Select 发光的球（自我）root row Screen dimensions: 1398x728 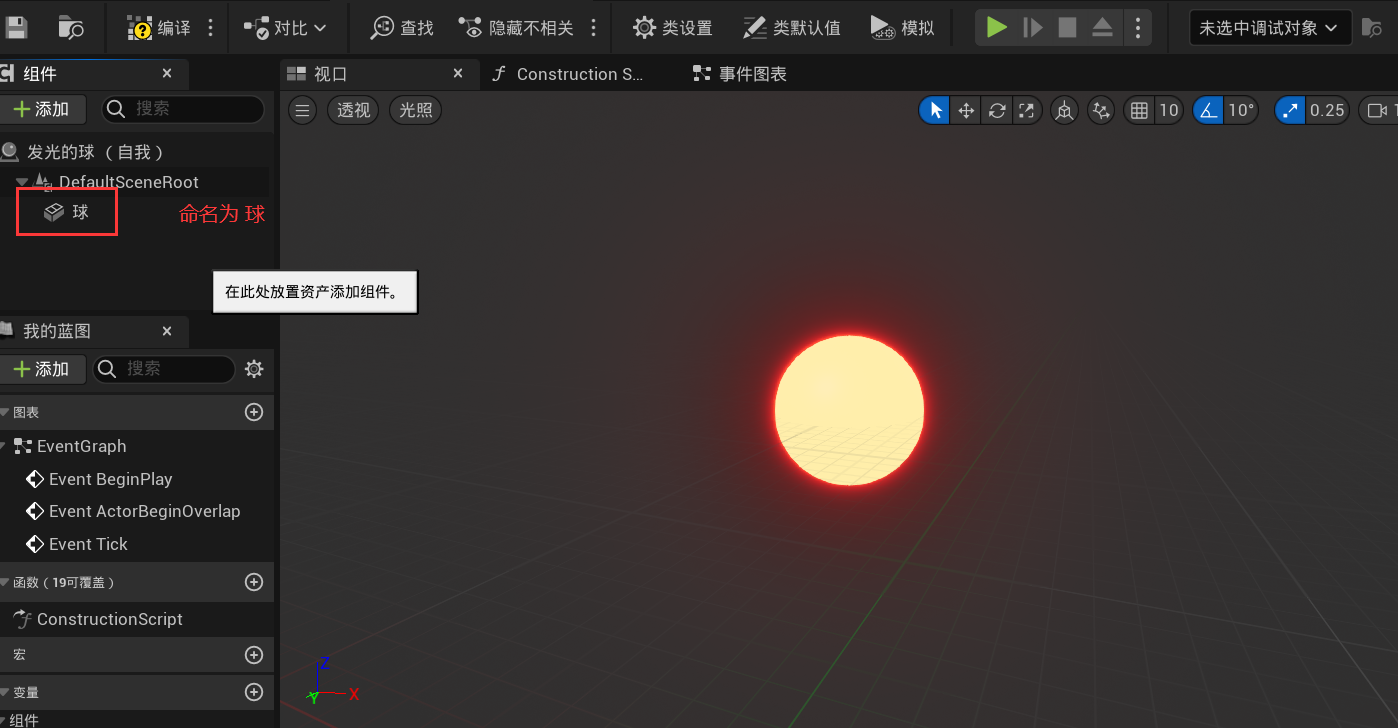coord(136,152)
